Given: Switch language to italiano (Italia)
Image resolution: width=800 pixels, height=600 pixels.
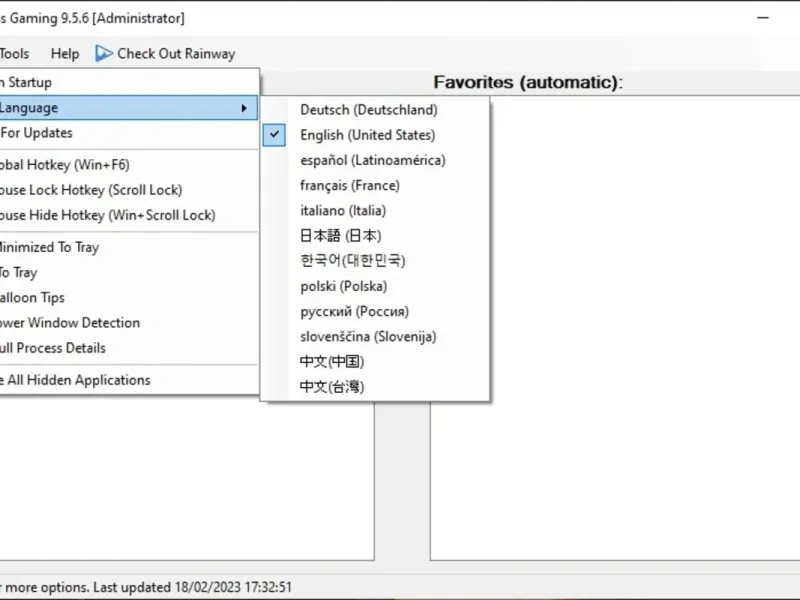Looking at the screenshot, I should tap(376, 211).
